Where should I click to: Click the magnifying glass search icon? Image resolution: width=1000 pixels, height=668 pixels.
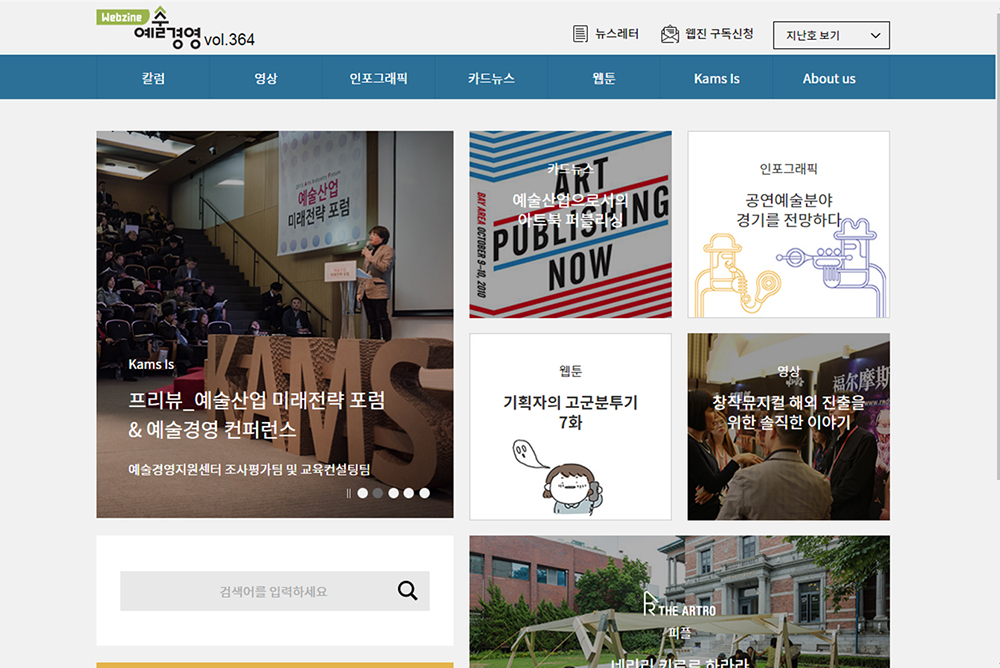(x=408, y=591)
